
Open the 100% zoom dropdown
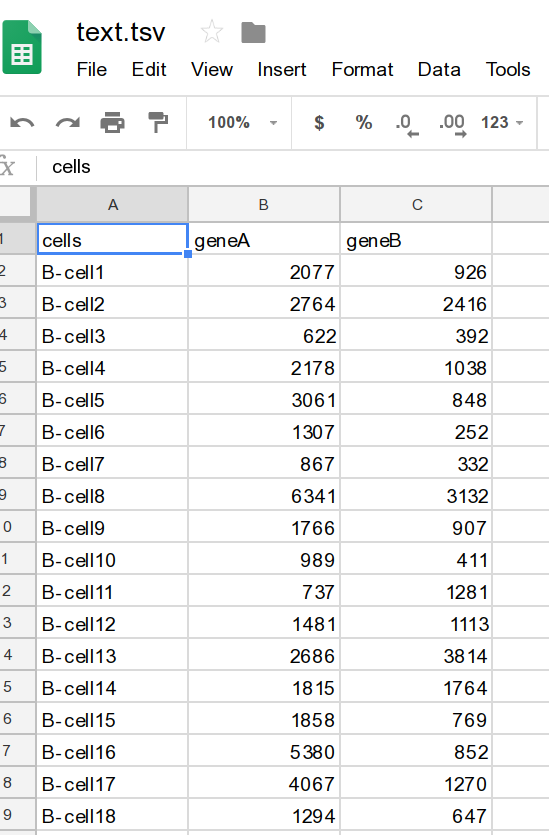(x=242, y=123)
